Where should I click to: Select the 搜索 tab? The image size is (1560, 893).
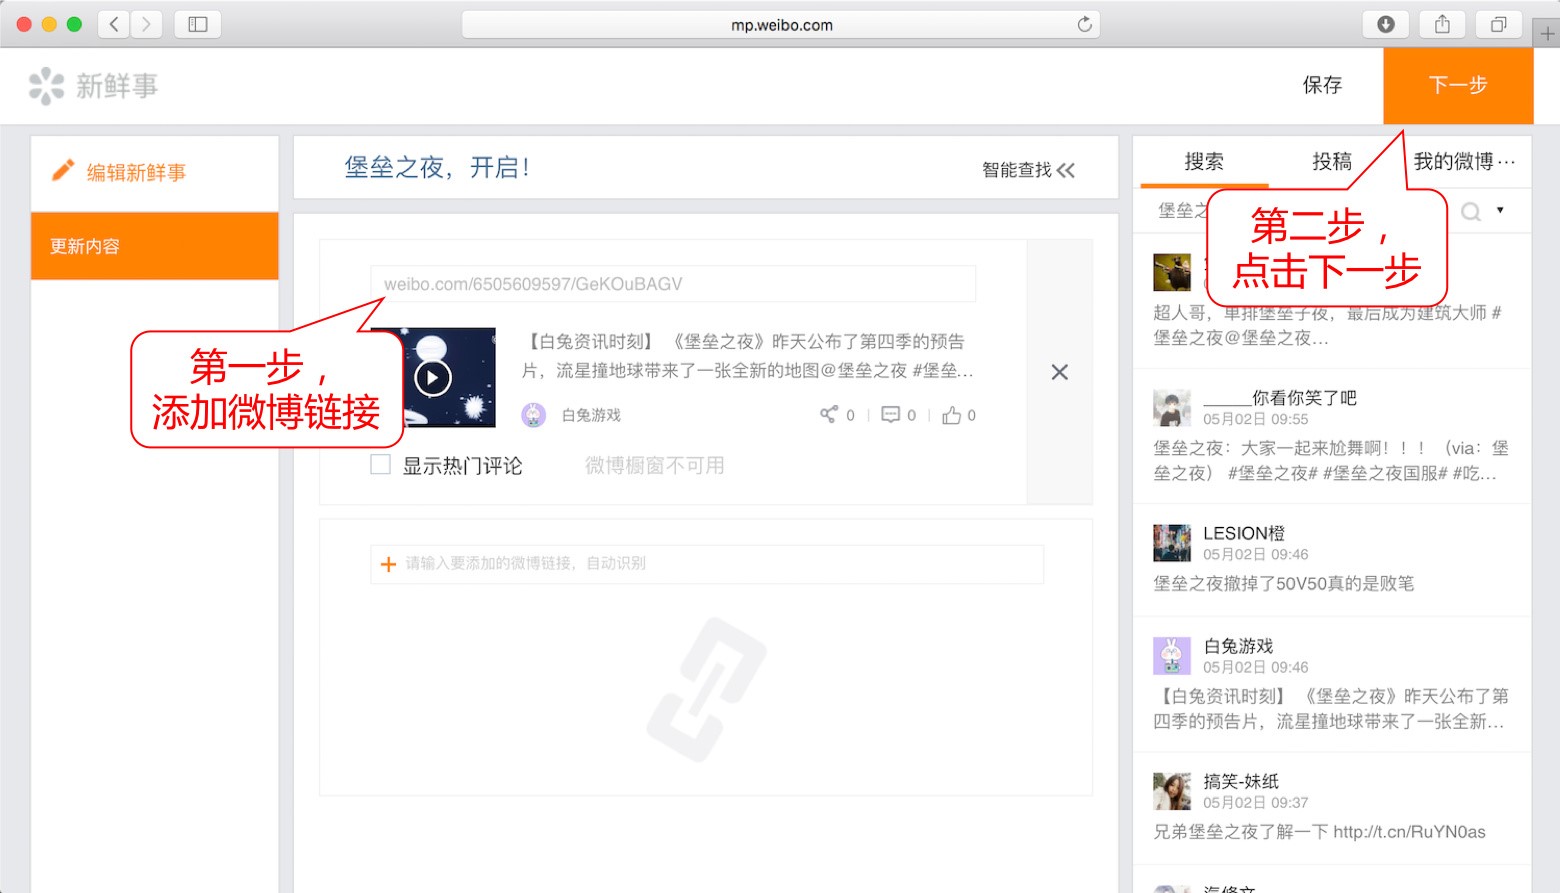1203,161
